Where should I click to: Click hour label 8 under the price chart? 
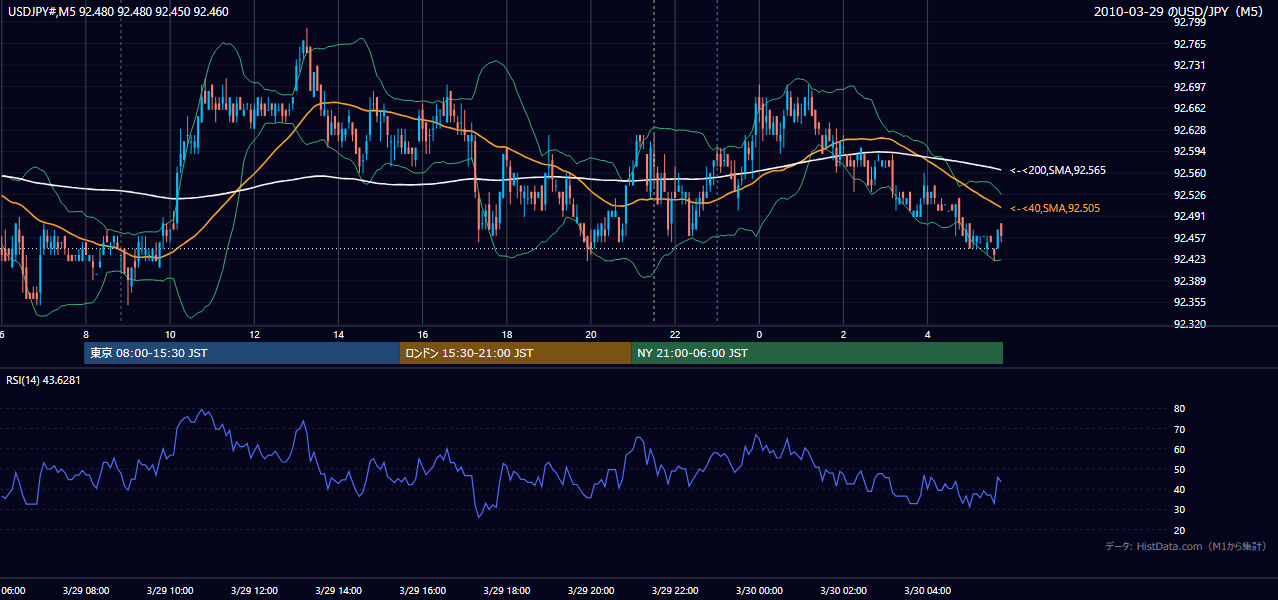(86, 334)
